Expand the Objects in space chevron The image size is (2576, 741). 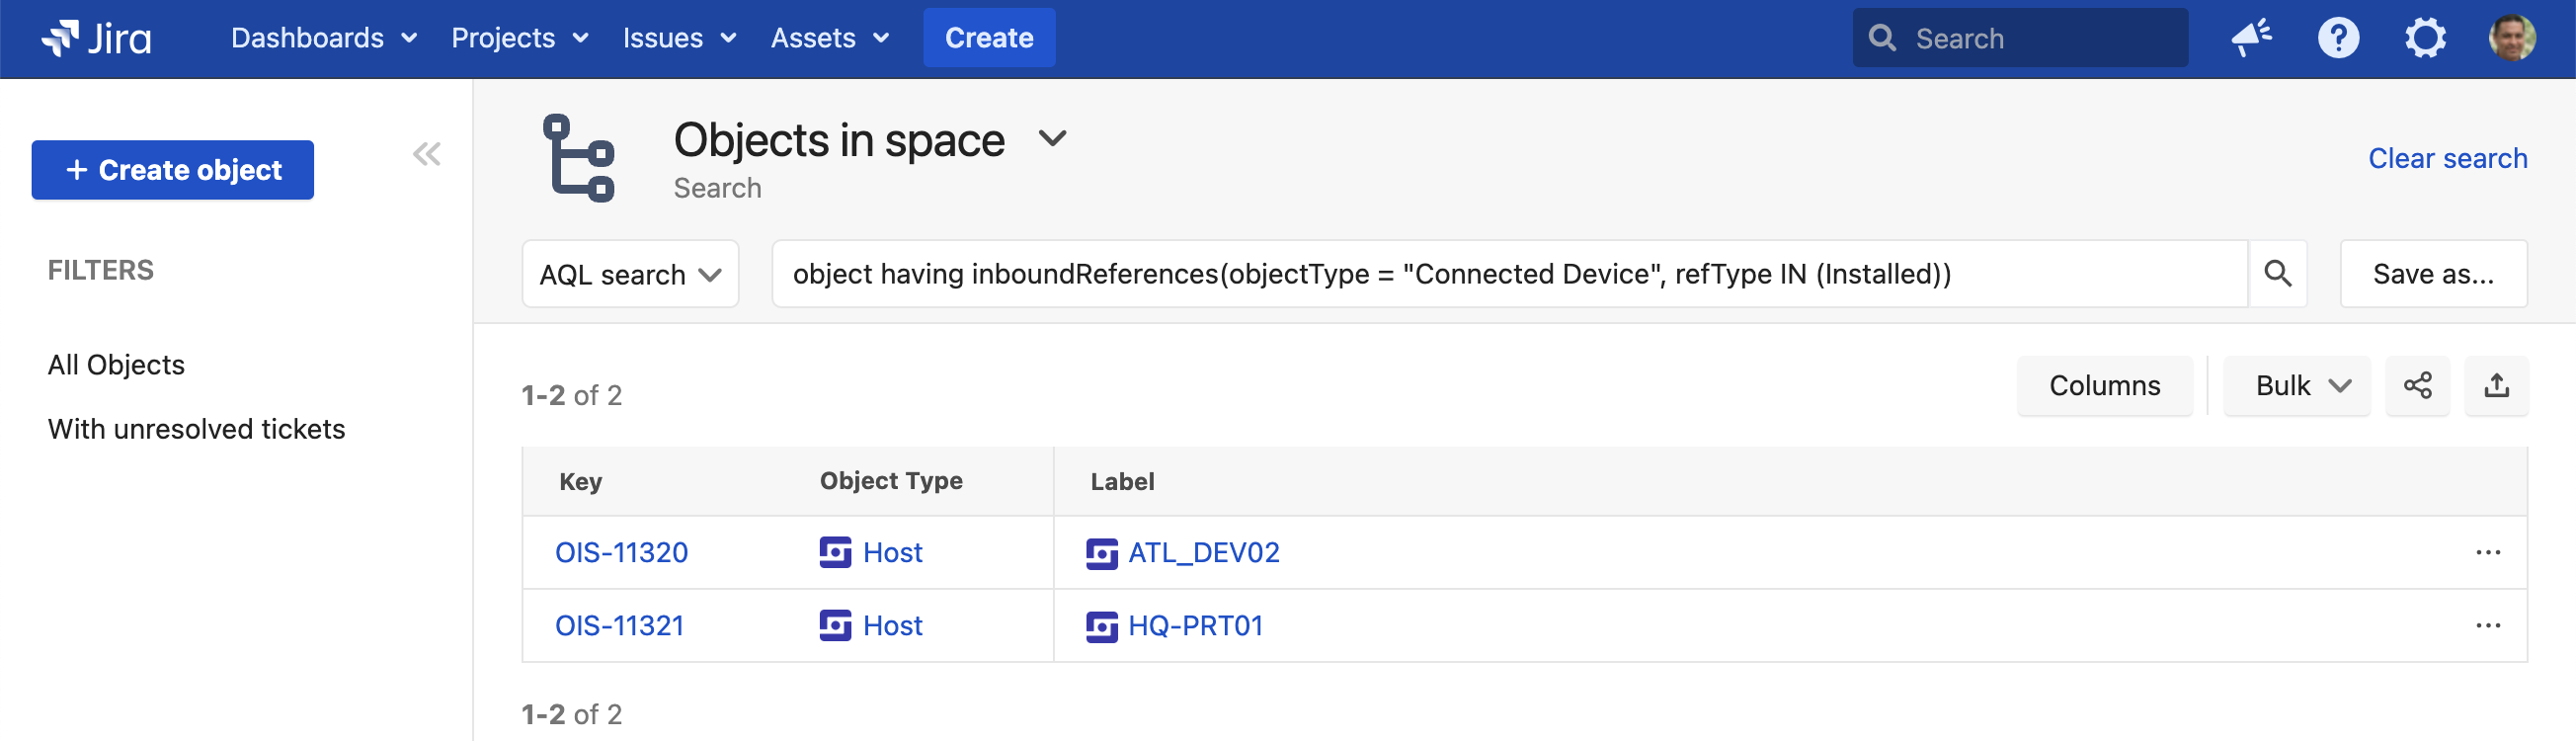(x=1052, y=138)
